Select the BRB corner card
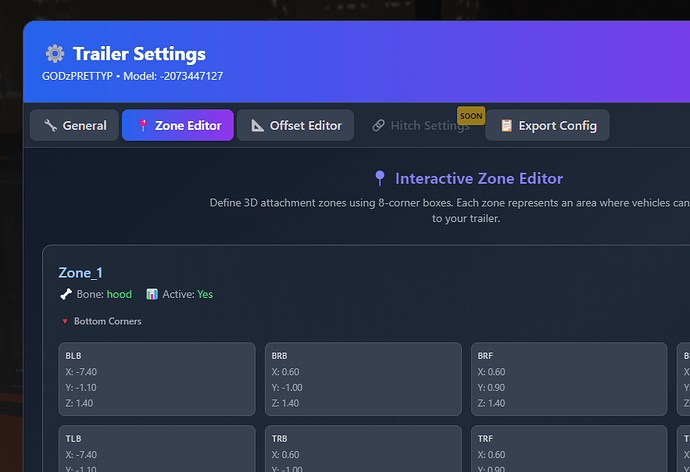 coord(363,379)
